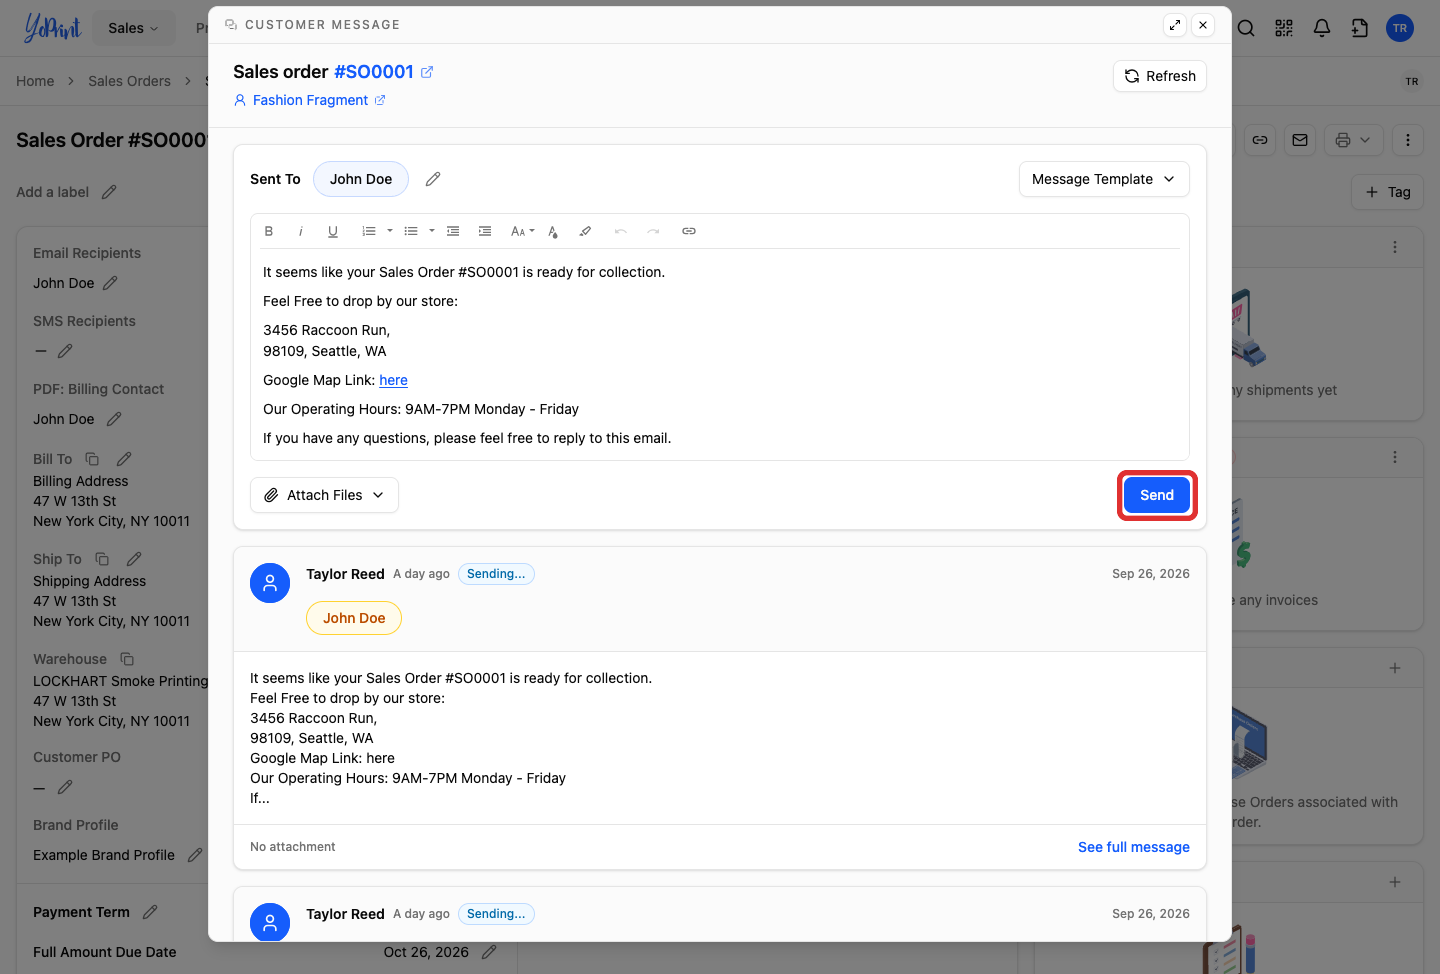The height and width of the screenshot is (974, 1440).
Task: Toggle italic formatting in message editor
Action: click(301, 231)
